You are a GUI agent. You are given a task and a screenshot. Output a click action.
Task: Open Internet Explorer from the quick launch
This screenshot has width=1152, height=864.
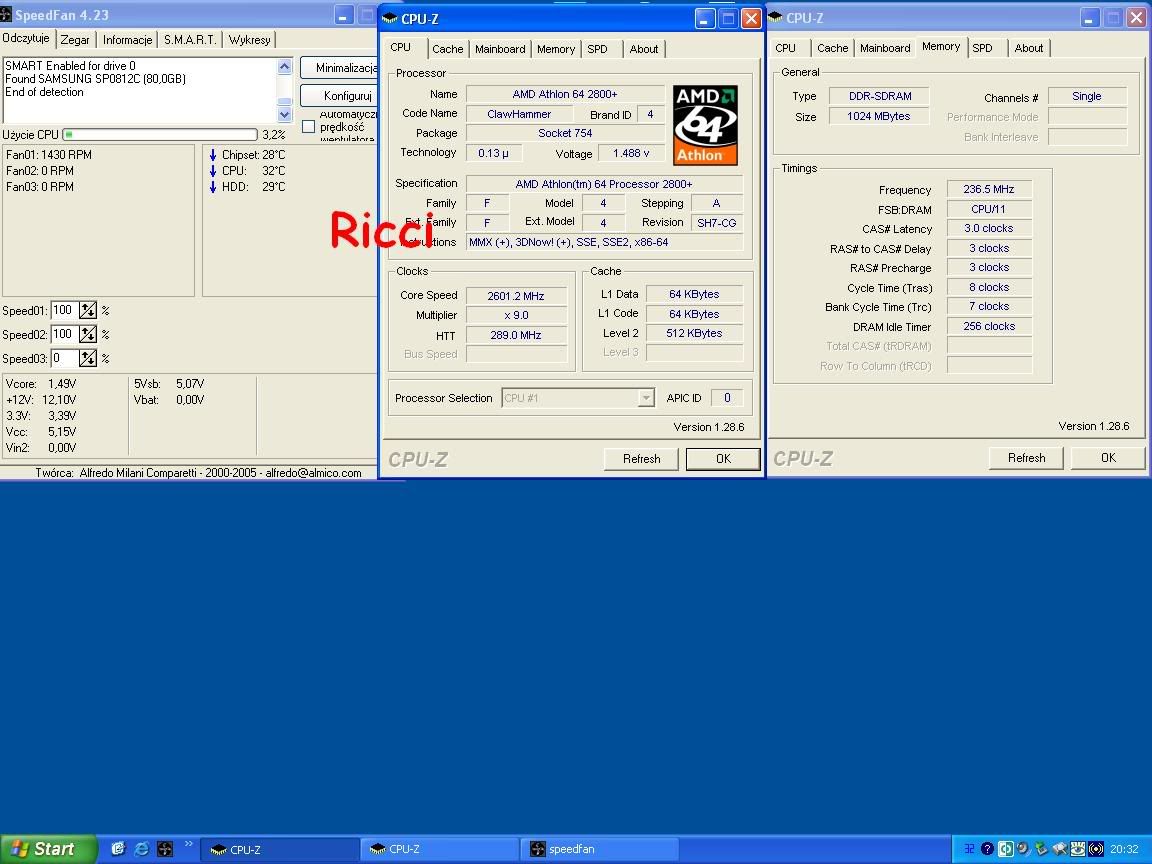pyautogui.click(x=142, y=849)
